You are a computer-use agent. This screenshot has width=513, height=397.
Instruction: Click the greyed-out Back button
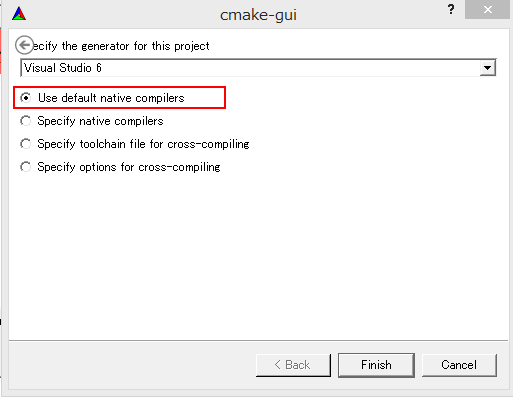click(293, 365)
